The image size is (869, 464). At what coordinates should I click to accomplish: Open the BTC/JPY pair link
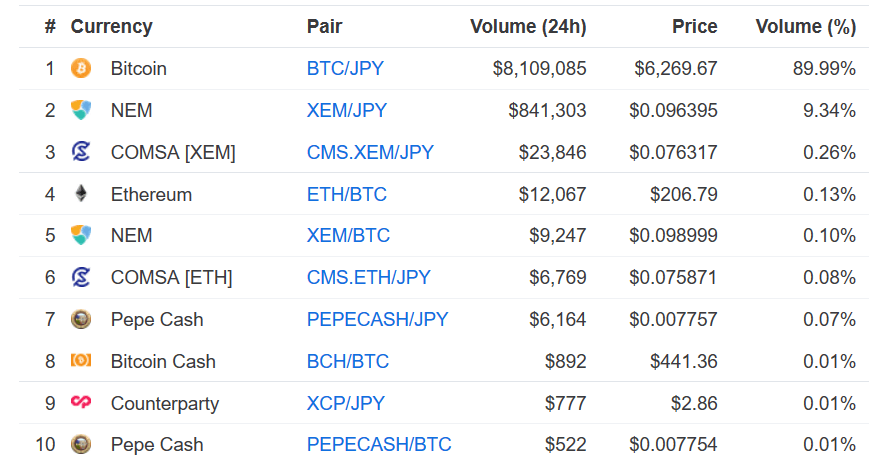tap(345, 68)
